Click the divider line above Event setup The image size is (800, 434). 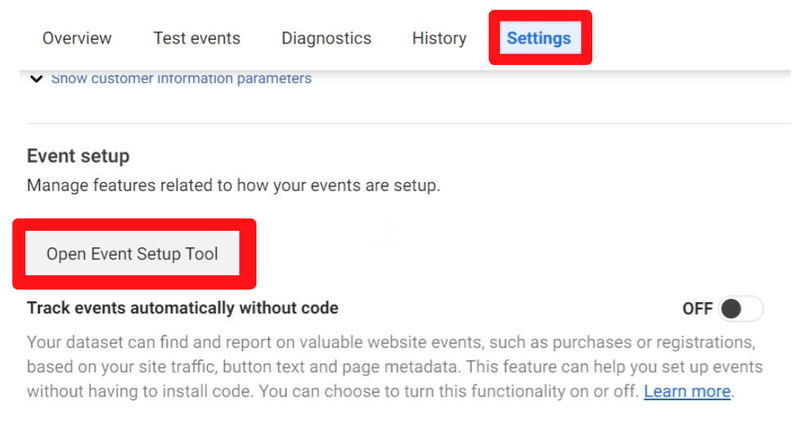point(400,124)
